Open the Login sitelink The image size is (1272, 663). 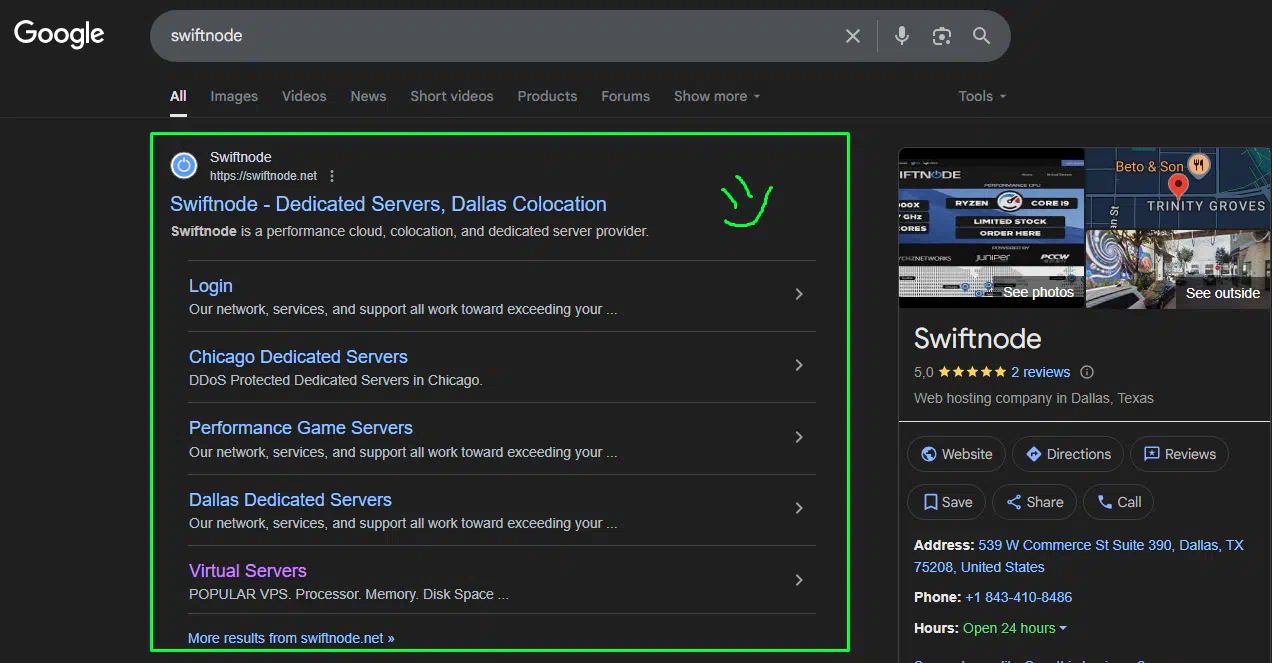pyautogui.click(x=211, y=286)
